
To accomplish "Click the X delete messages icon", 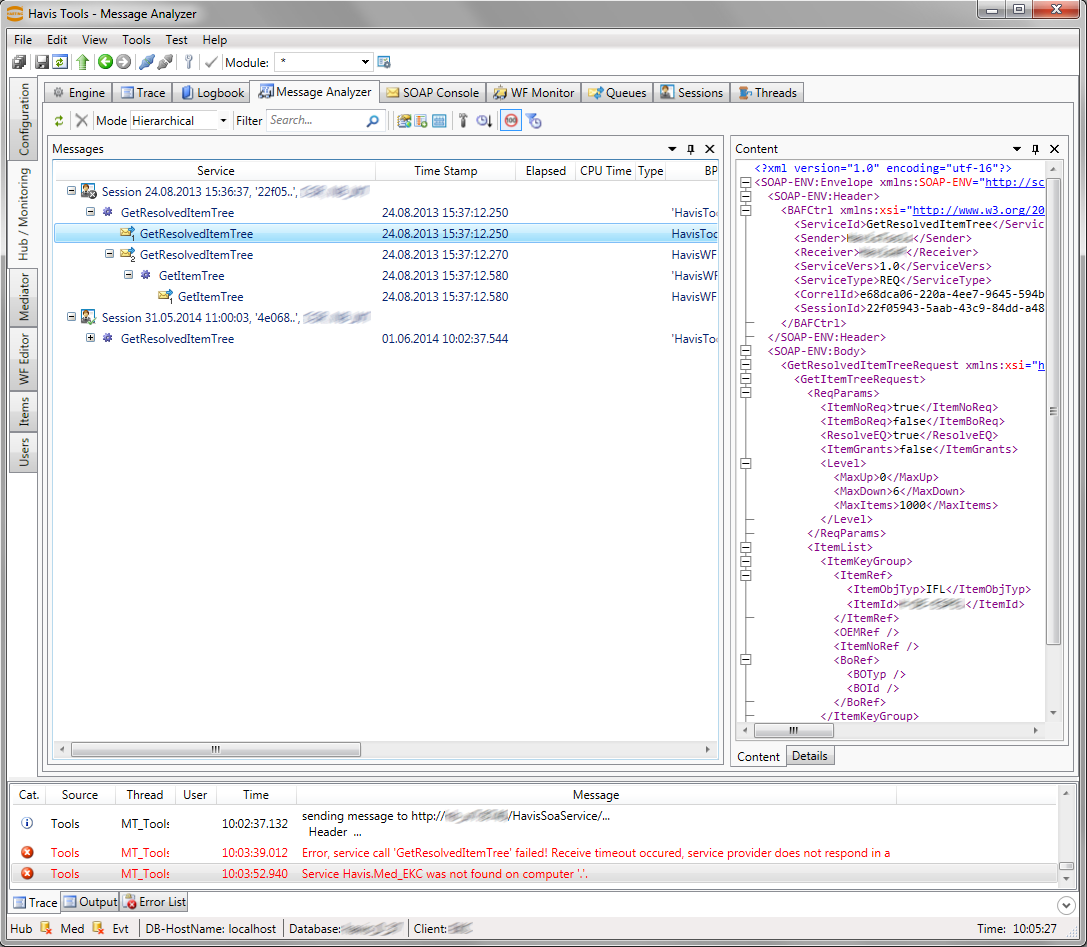I will coord(82,121).
